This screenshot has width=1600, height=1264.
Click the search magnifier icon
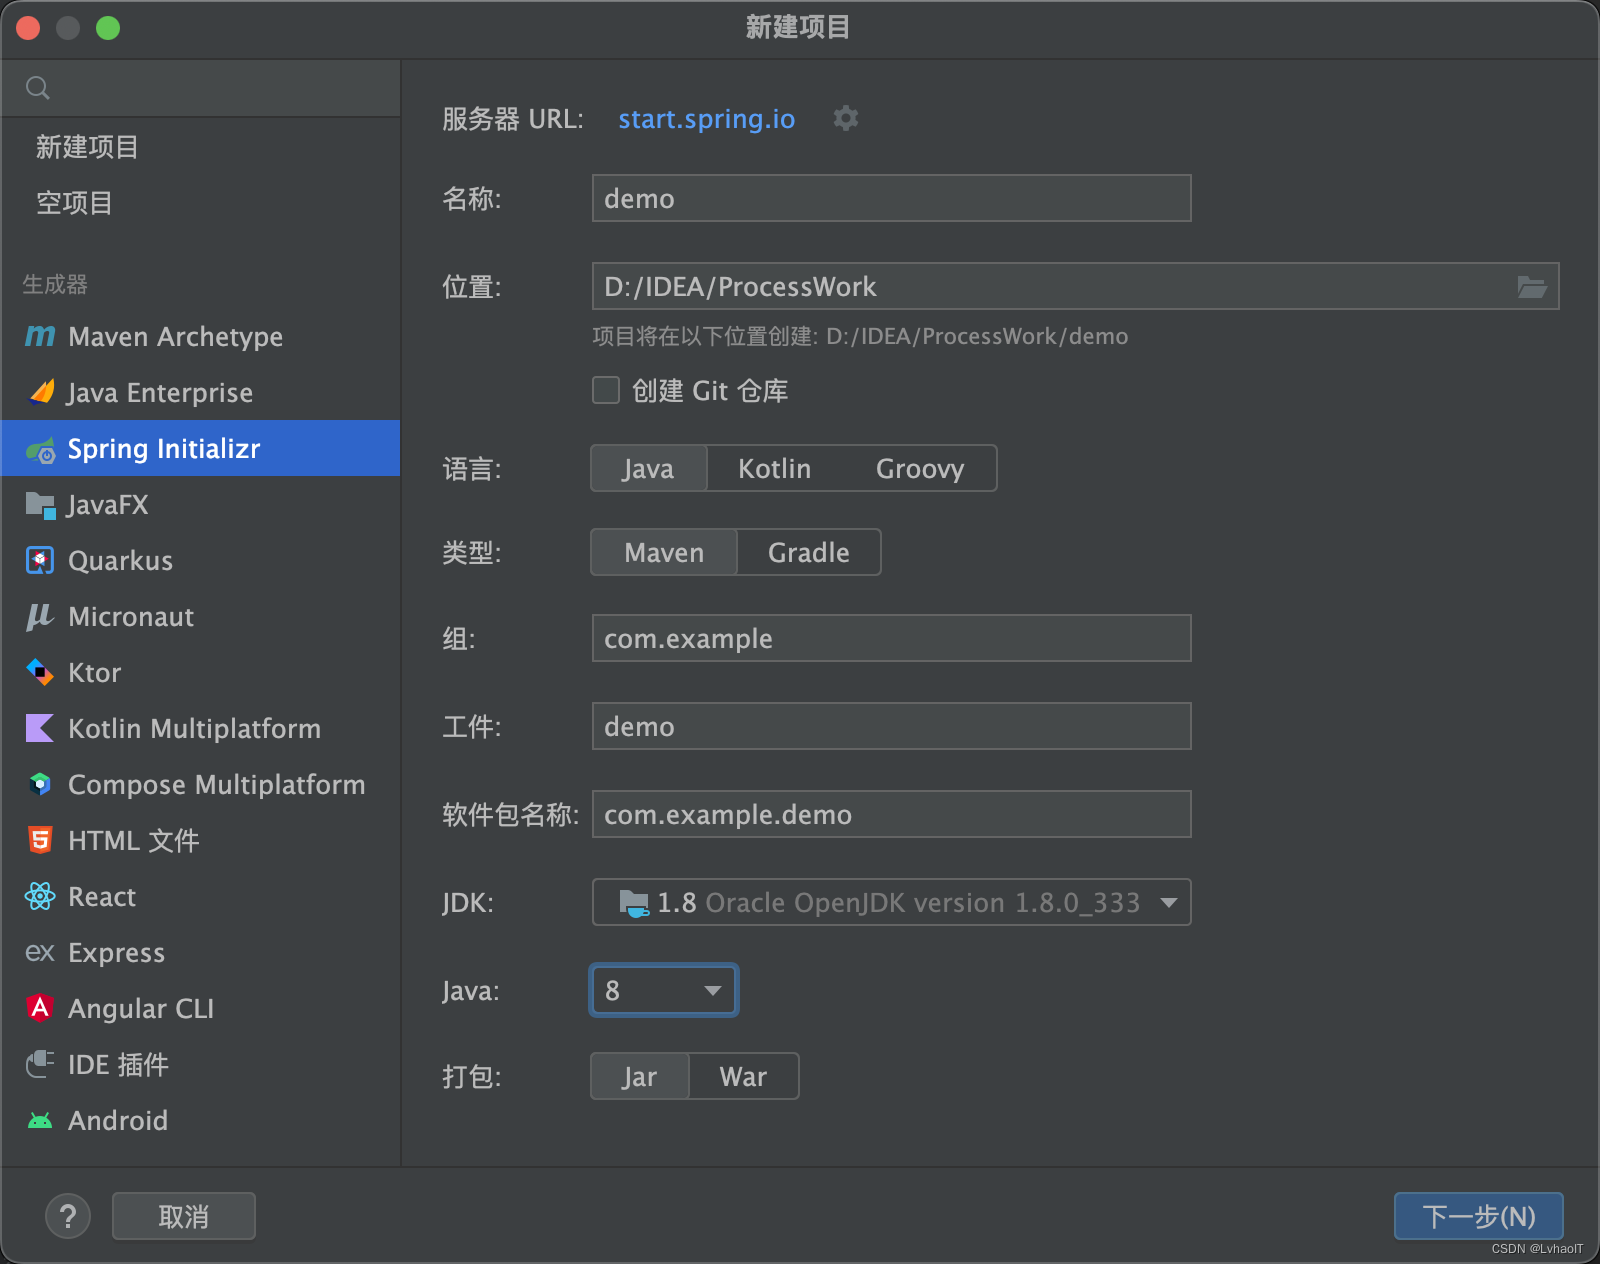(x=38, y=88)
